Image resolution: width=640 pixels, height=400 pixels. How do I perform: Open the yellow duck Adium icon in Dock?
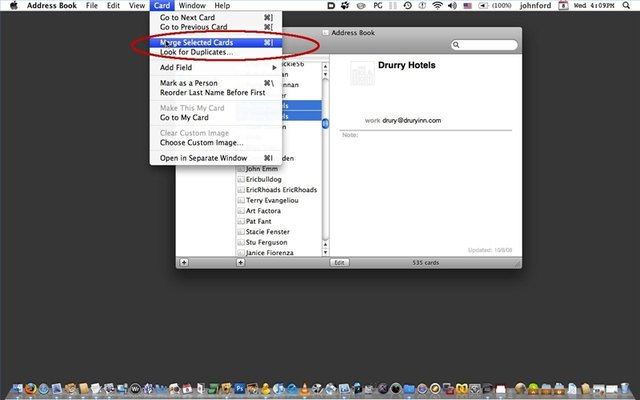(266, 389)
